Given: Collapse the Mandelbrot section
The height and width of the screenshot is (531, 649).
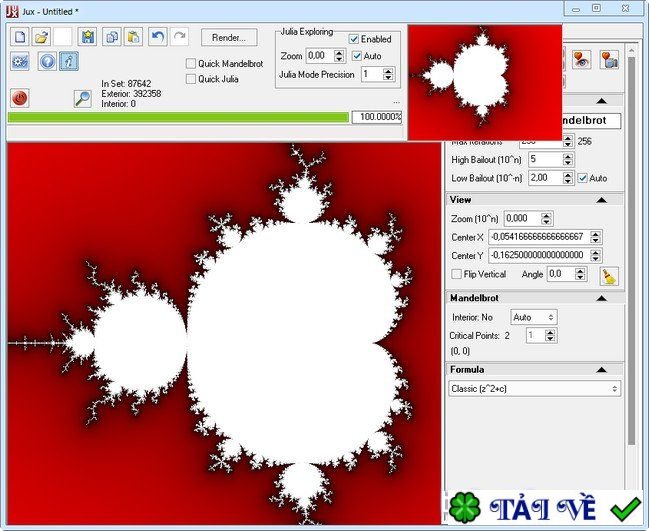Looking at the screenshot, I should pos(601,298).
